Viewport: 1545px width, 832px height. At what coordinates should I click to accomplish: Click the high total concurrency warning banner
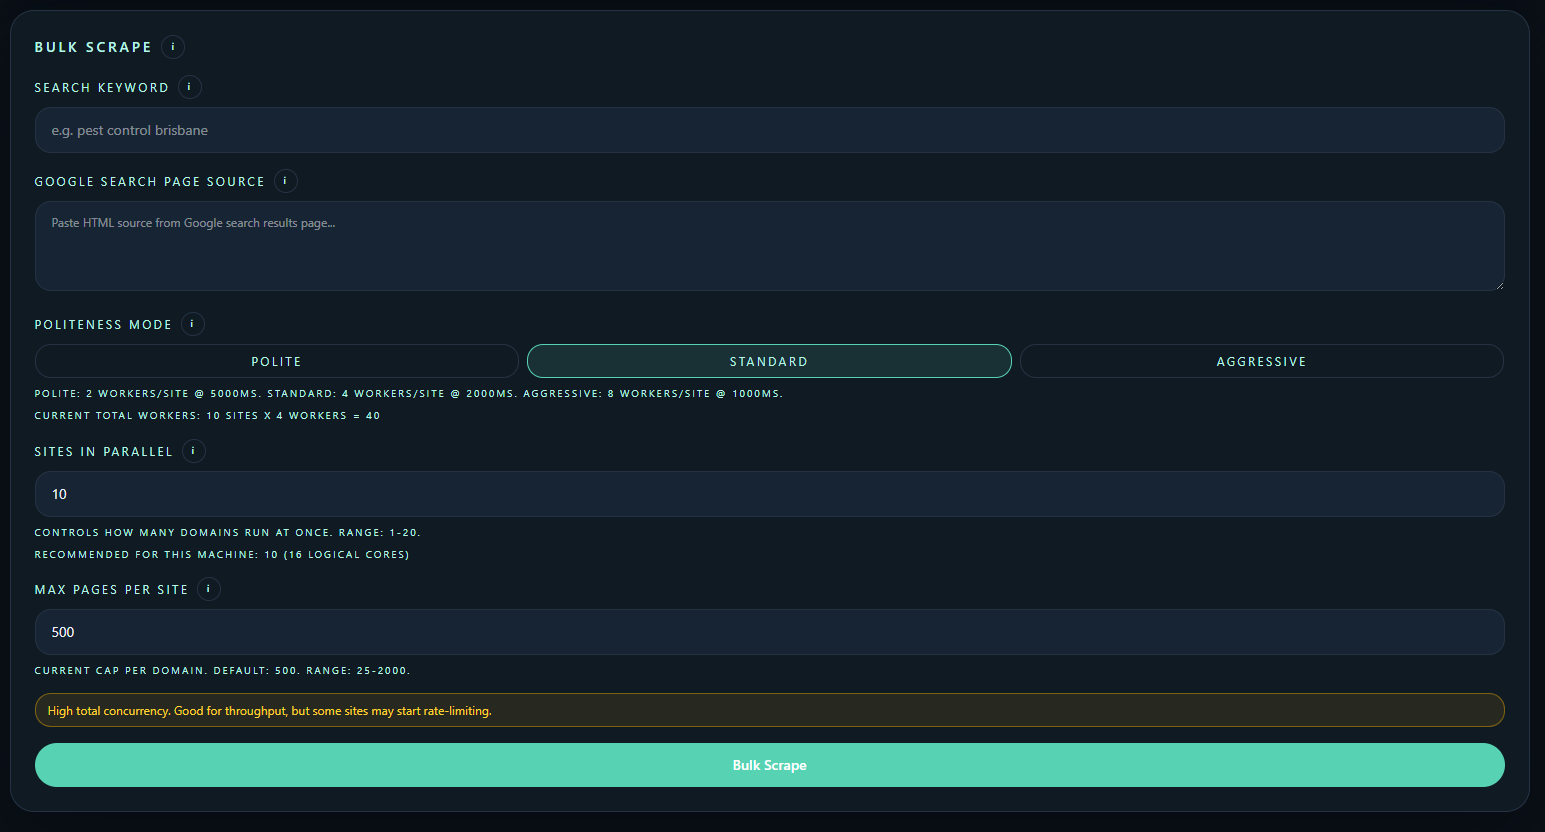click(x=768, y=710)
